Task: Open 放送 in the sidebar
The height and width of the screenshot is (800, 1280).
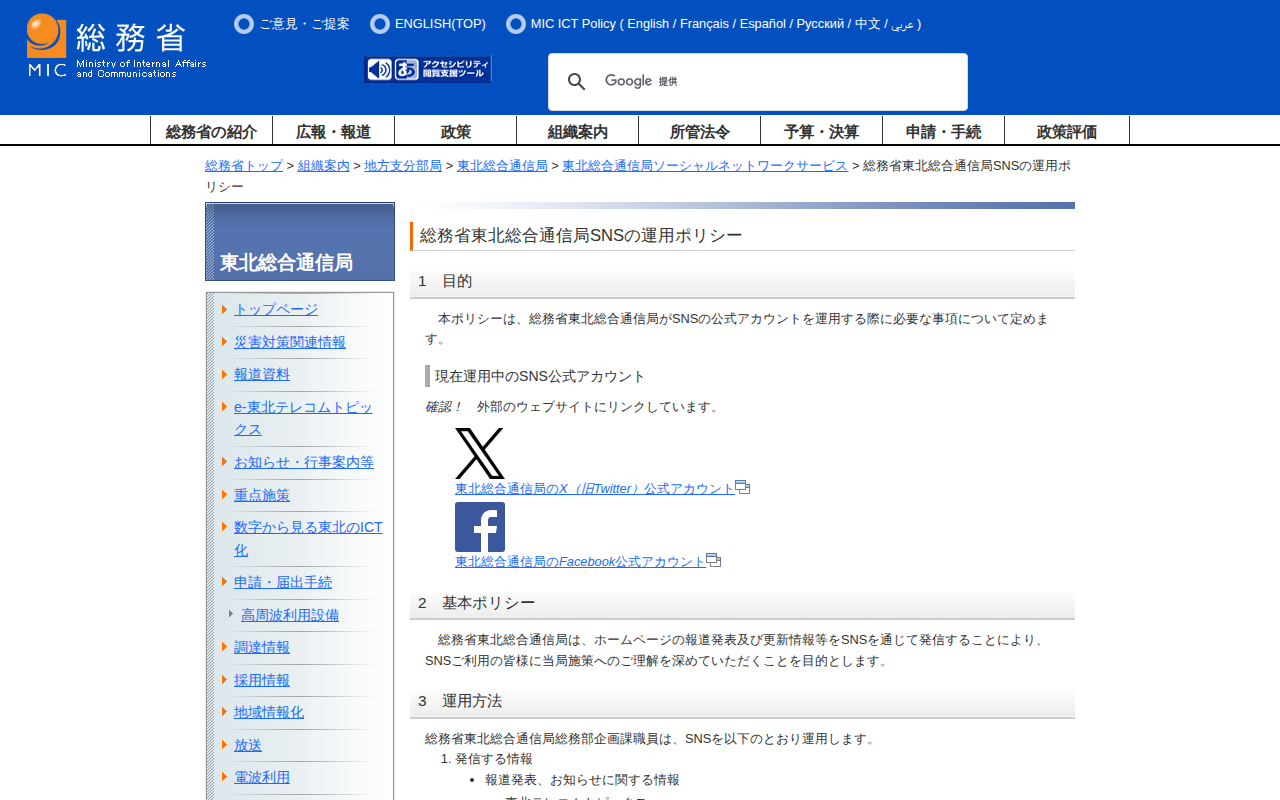Action: [x=248, y=745]
